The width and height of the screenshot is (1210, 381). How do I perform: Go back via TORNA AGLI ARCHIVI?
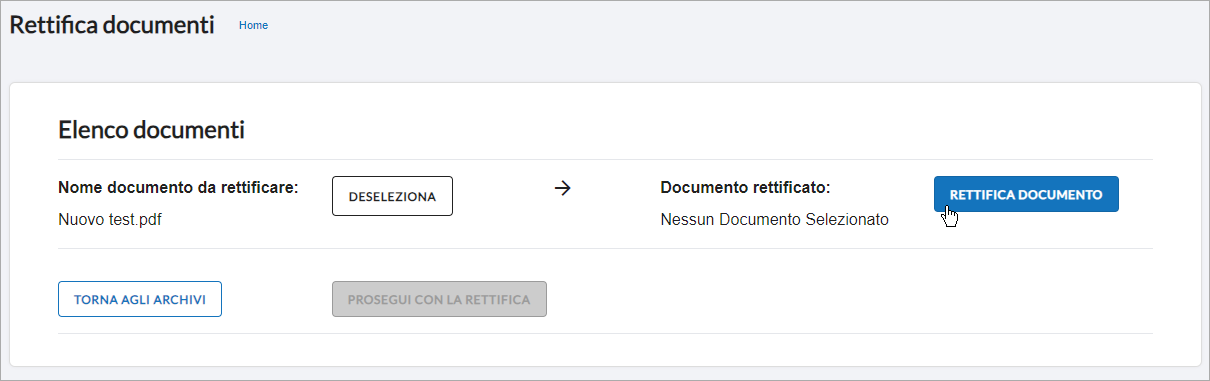pos(140,299)
